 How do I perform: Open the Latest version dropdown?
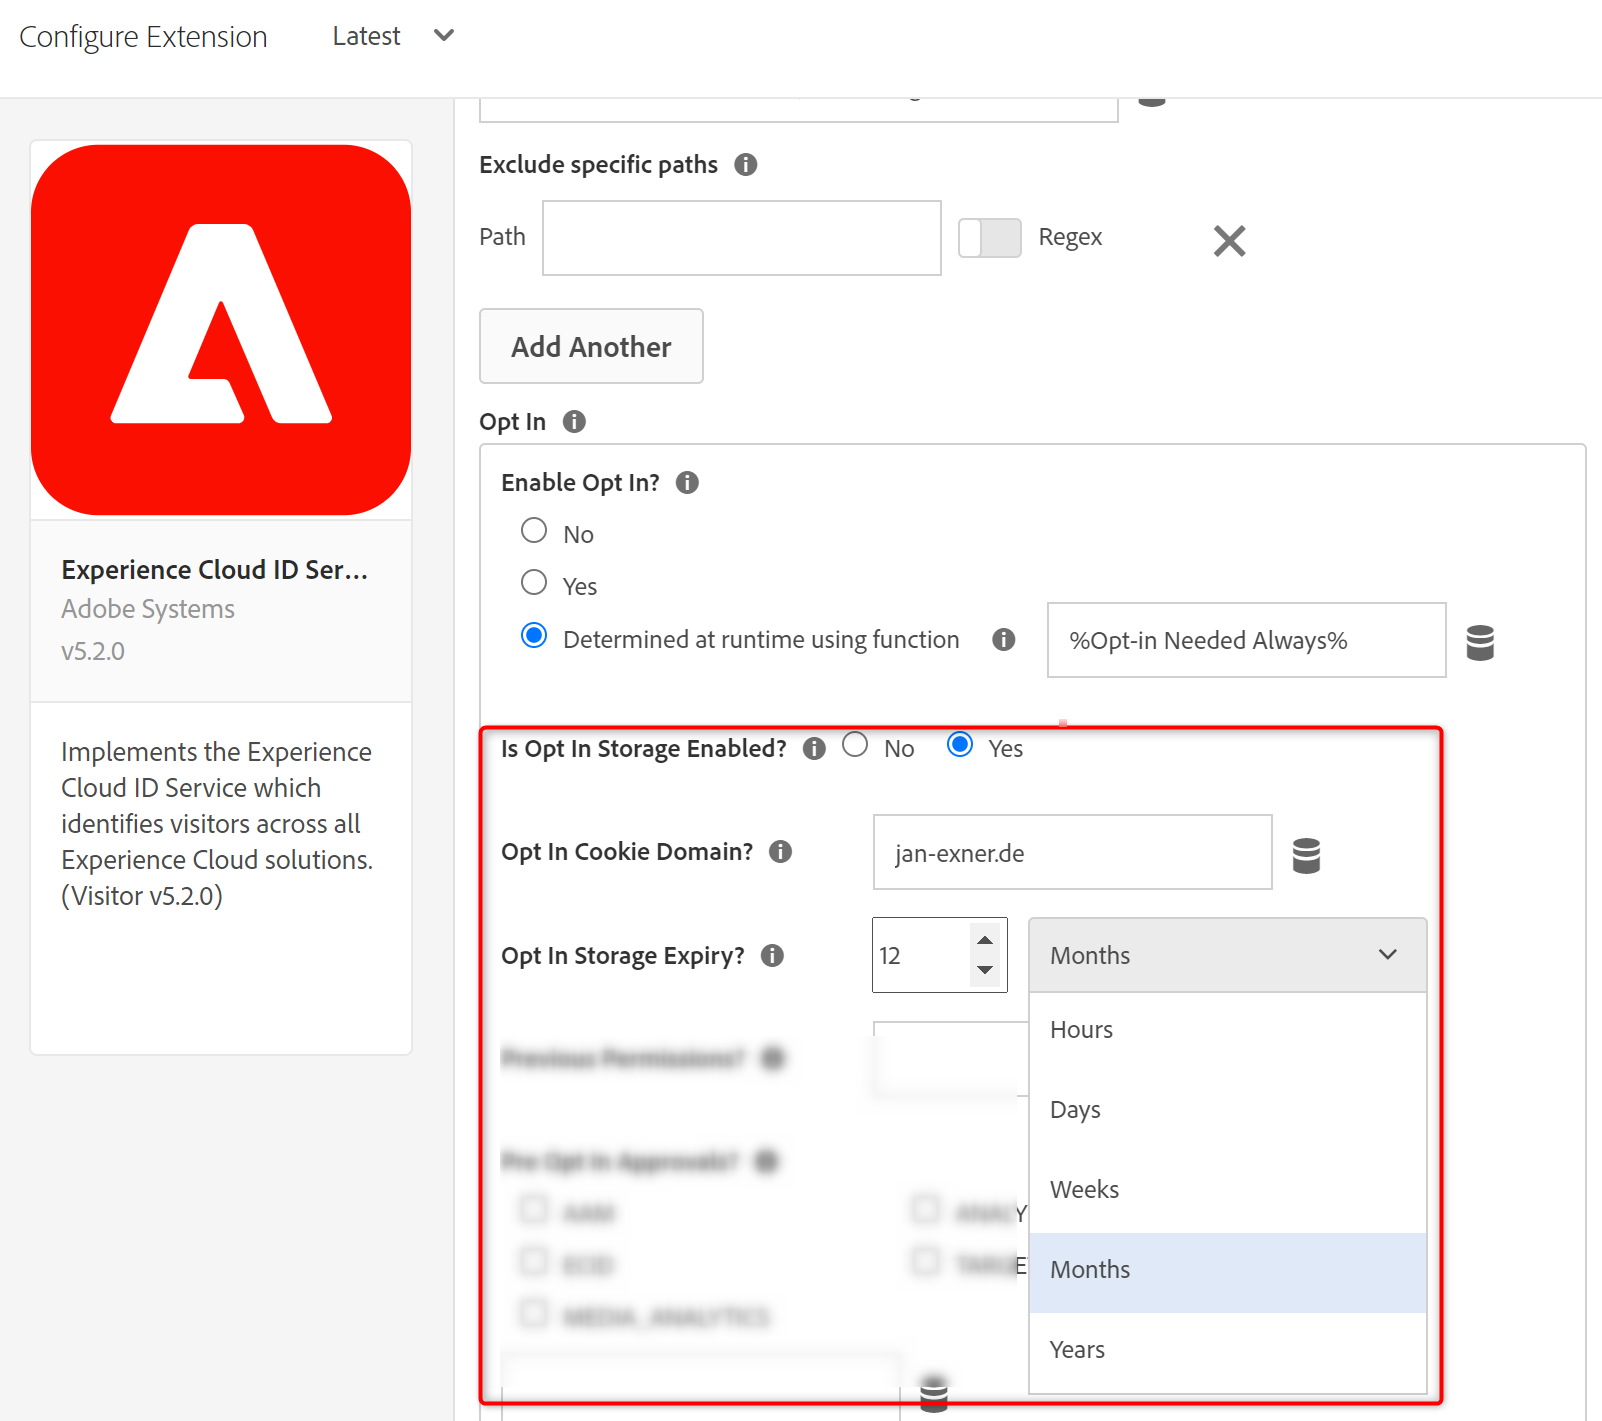[x=393, y=37]
